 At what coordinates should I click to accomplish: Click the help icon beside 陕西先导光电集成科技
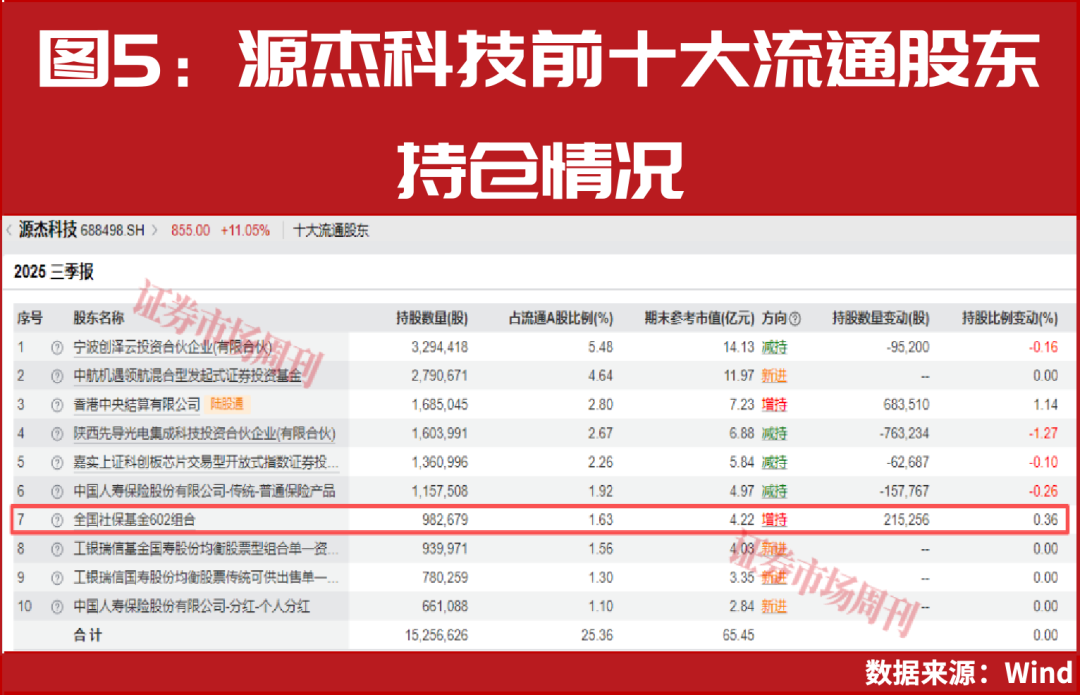[x=56, y=434]
